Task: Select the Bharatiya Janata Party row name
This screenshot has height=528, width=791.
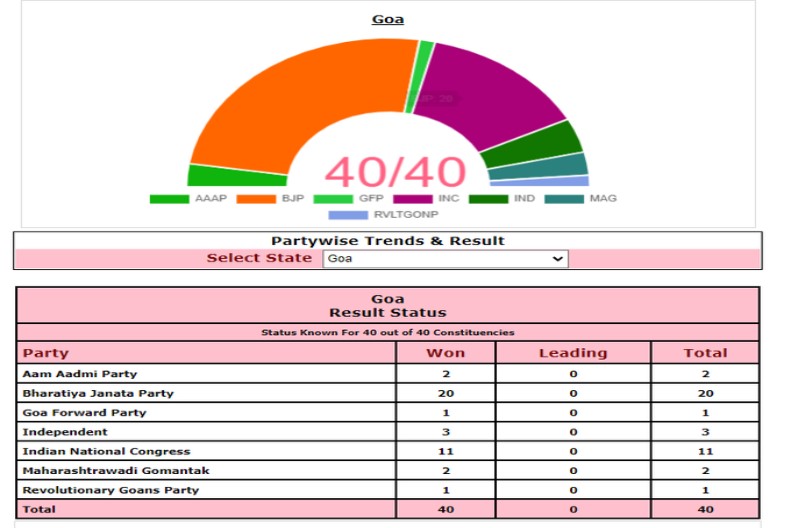Action: tap(98, 393)
